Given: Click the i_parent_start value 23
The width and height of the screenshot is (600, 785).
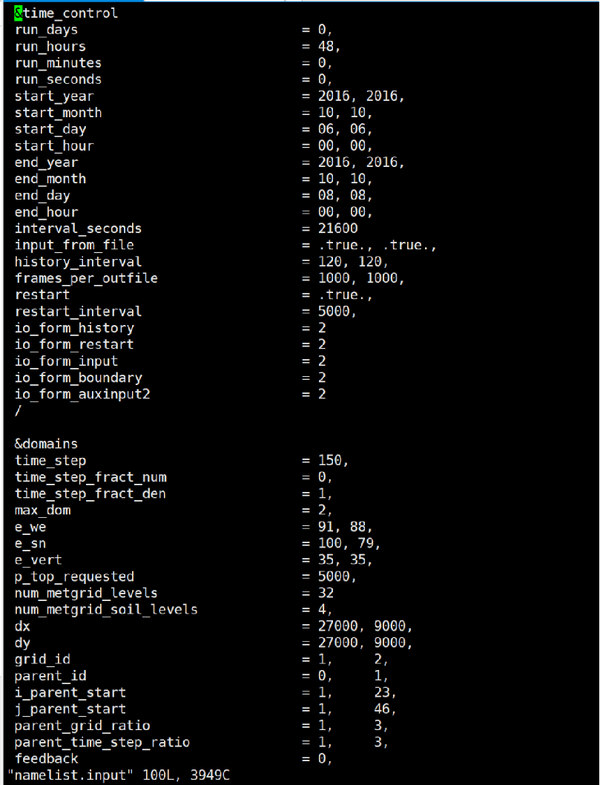Looking at the screenshot, I should 382,692.
